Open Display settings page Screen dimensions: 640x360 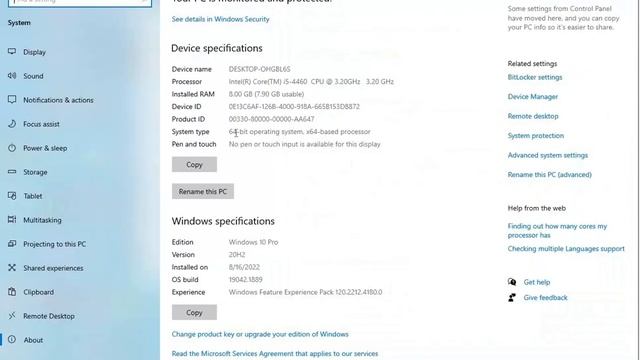[x=34, y=52]
